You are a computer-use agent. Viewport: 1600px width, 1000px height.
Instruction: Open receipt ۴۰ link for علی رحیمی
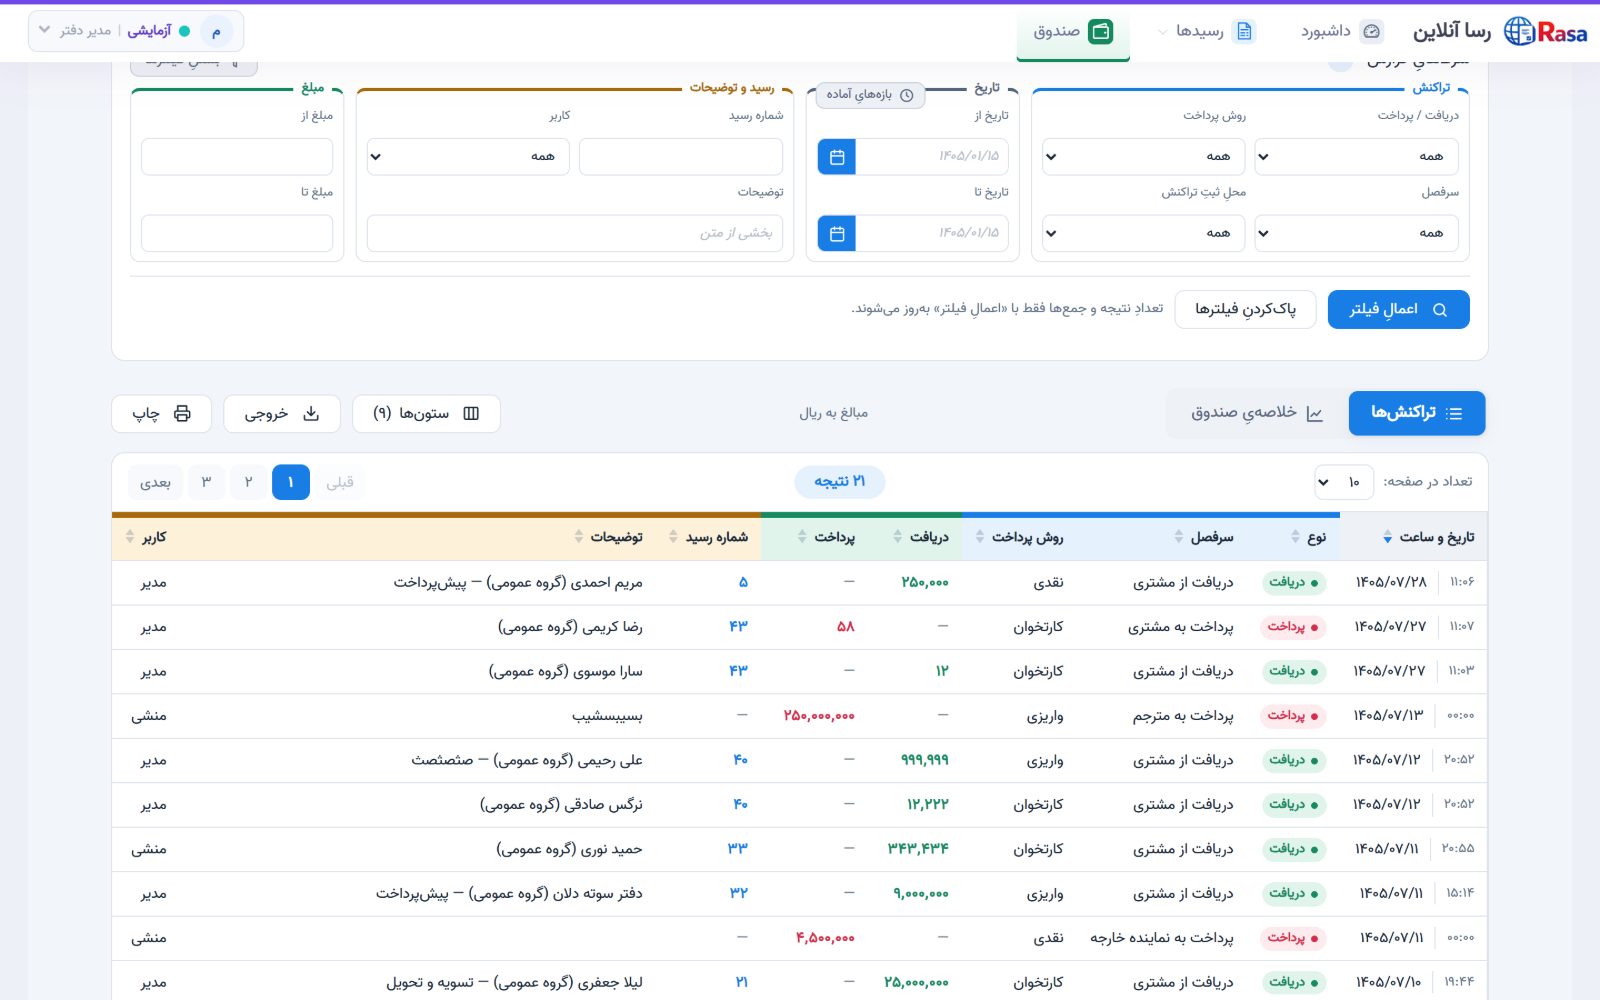[740, 760]
